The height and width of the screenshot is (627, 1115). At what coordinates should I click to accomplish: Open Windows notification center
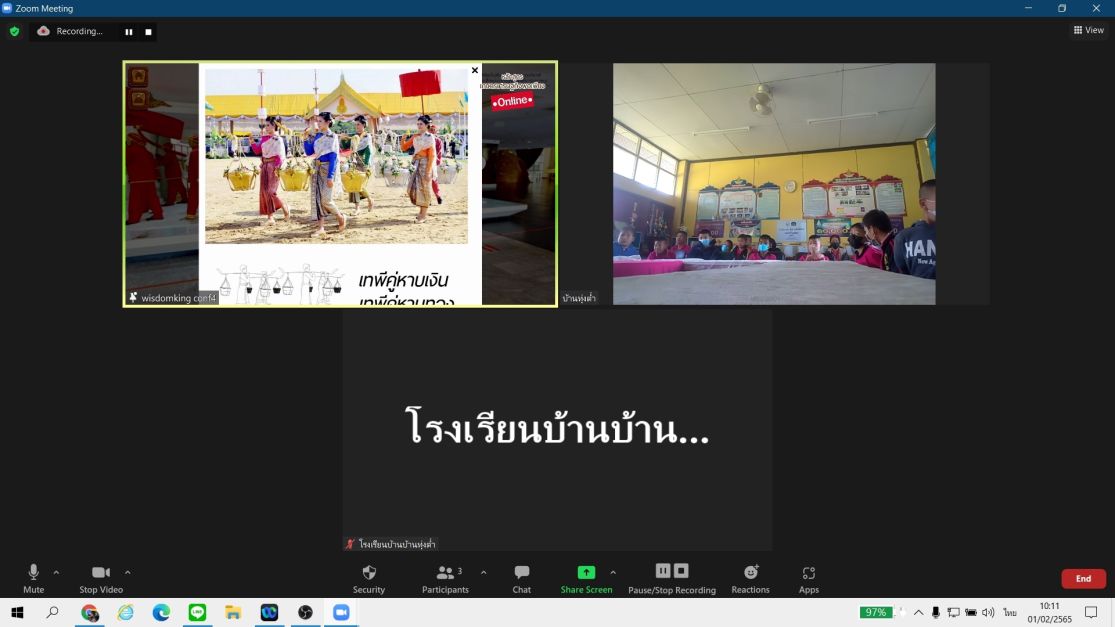(1091, 612)
